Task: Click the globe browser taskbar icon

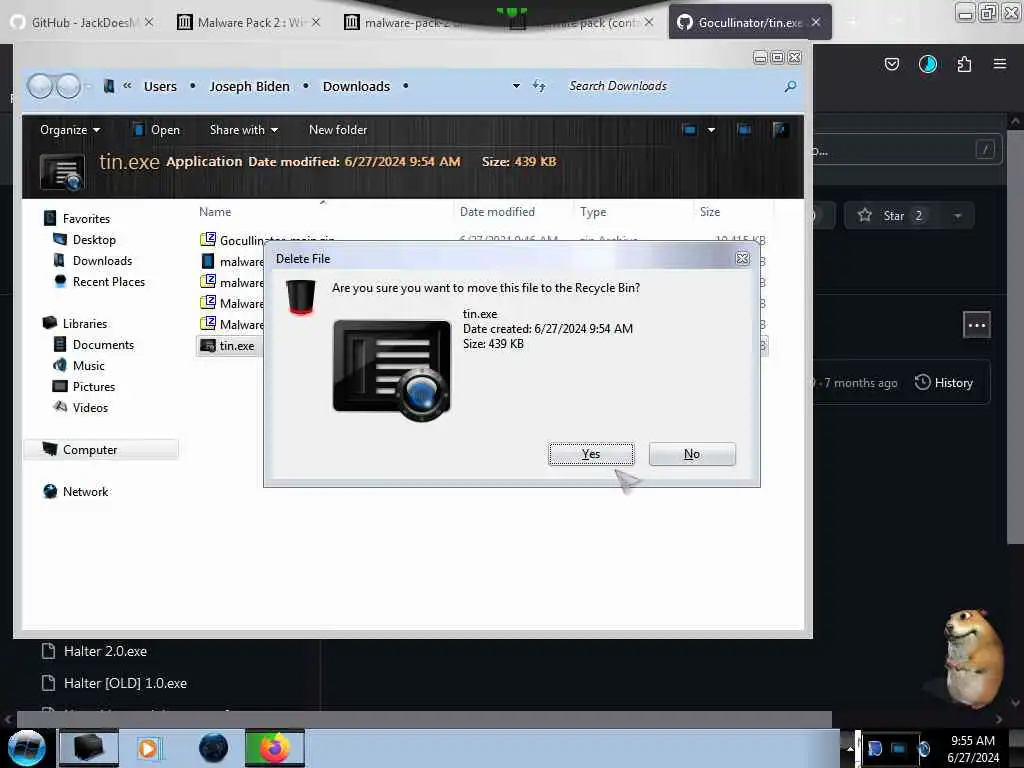Action: pos(214,748)
